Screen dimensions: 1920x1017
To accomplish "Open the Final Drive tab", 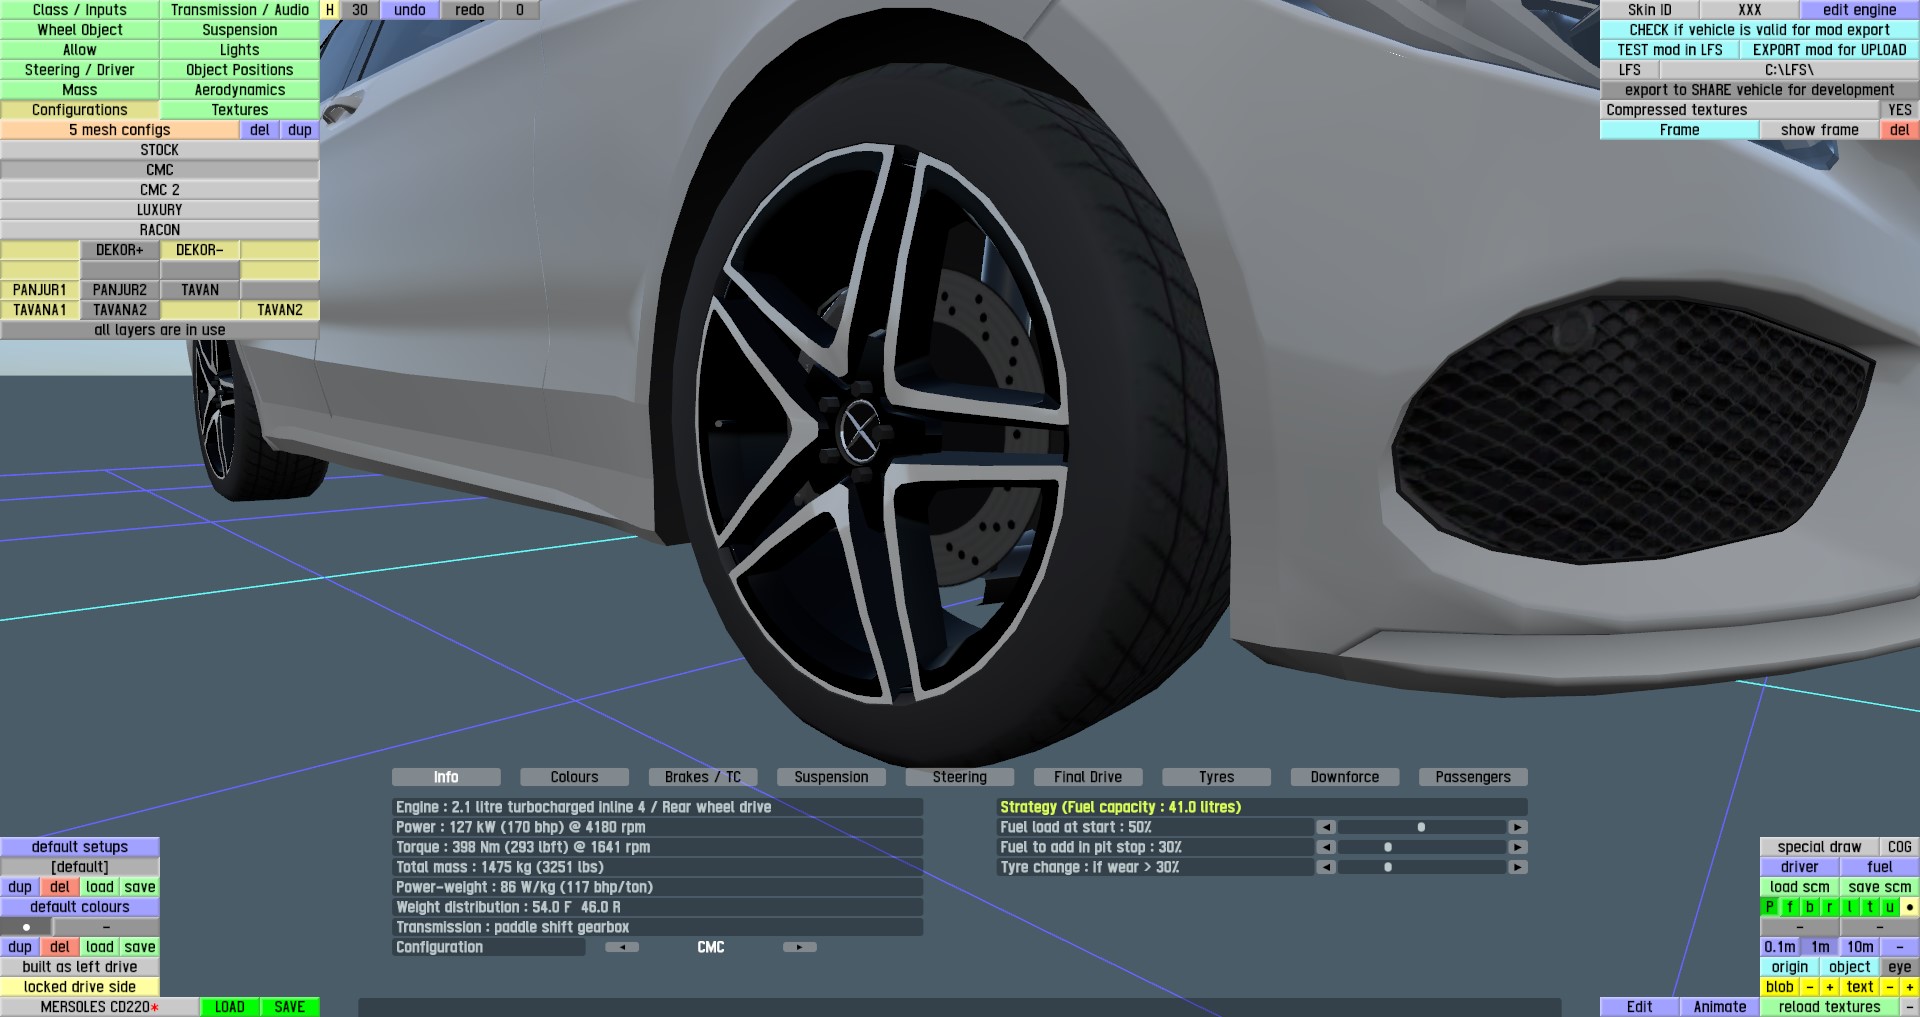I will click(1088, 777).
